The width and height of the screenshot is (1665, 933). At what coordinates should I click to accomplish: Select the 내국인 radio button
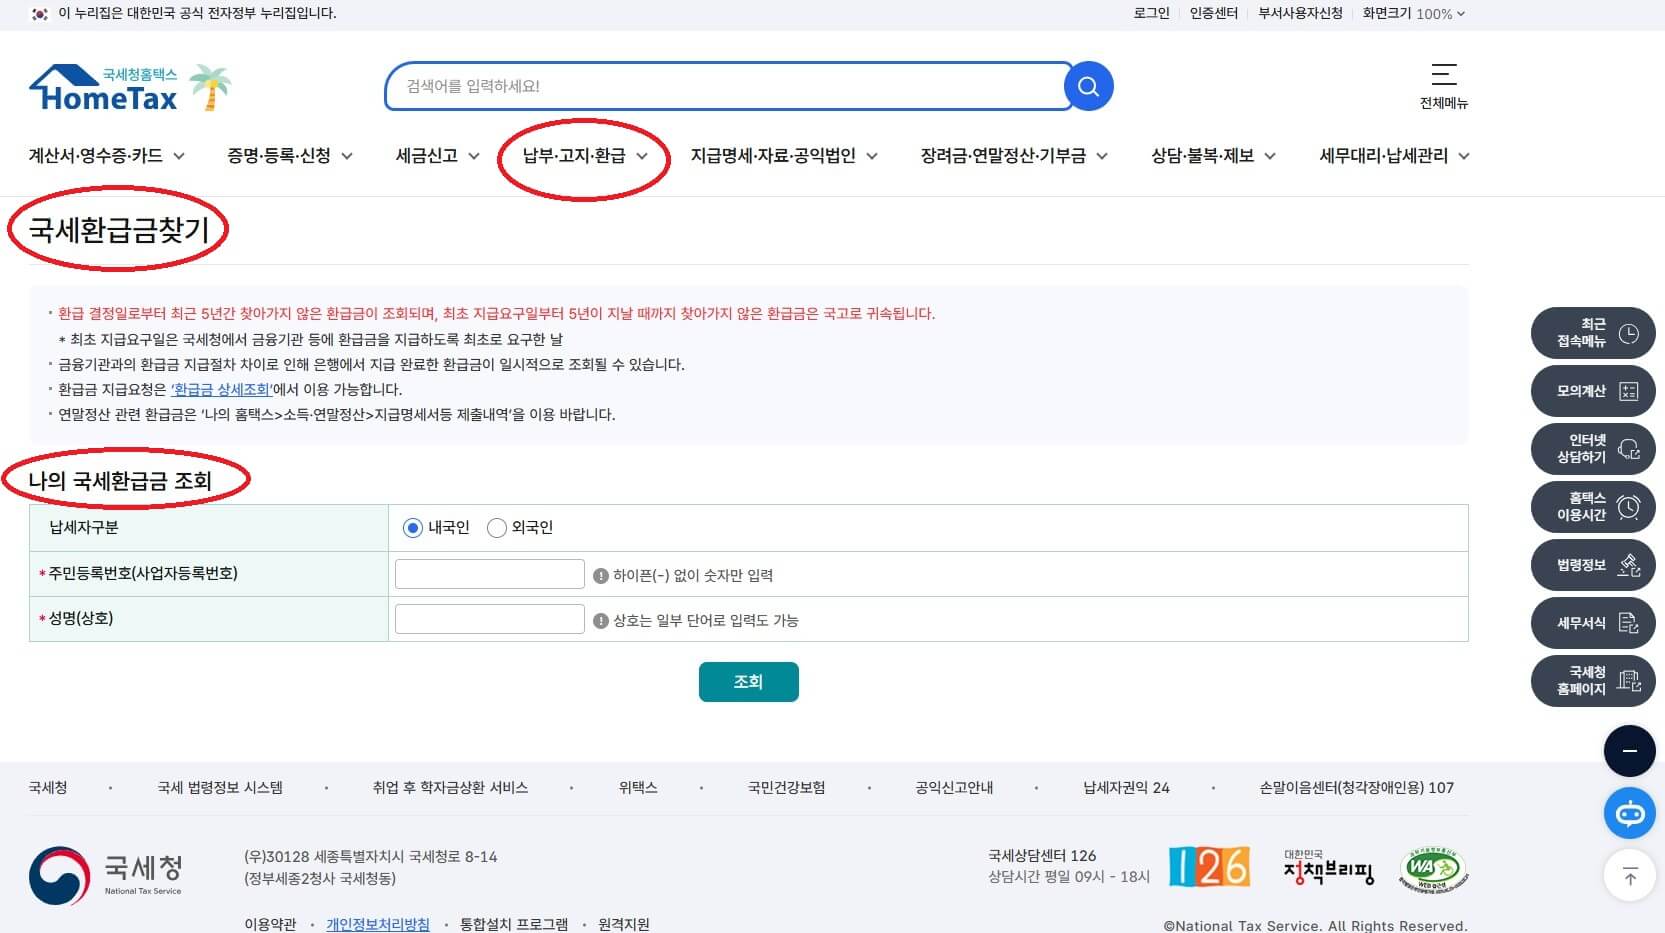tap(412, 528)
